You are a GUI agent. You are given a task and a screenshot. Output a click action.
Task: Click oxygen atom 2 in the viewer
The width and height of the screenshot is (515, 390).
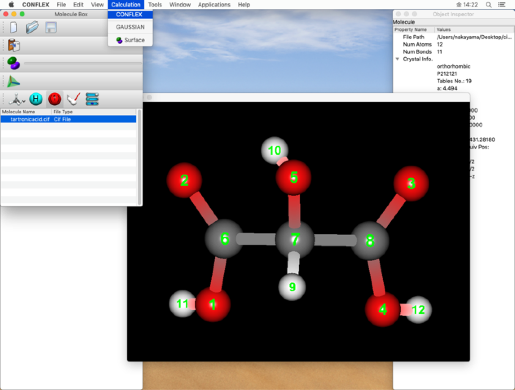click(184, 180)
